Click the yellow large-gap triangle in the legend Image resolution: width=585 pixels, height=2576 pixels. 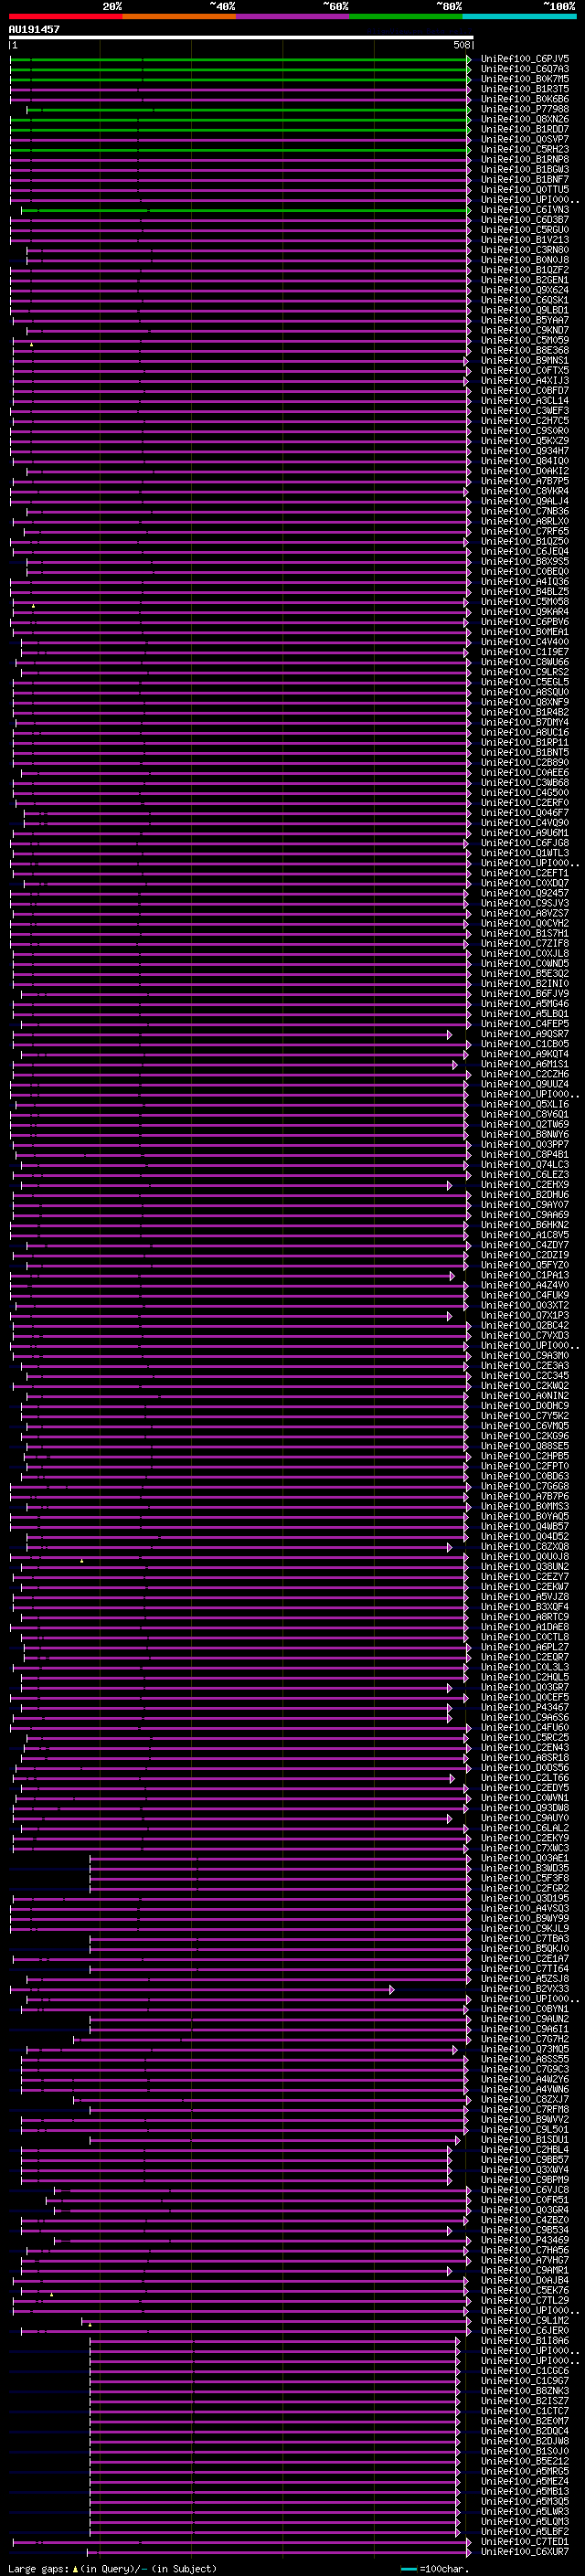coord(75,2569)
